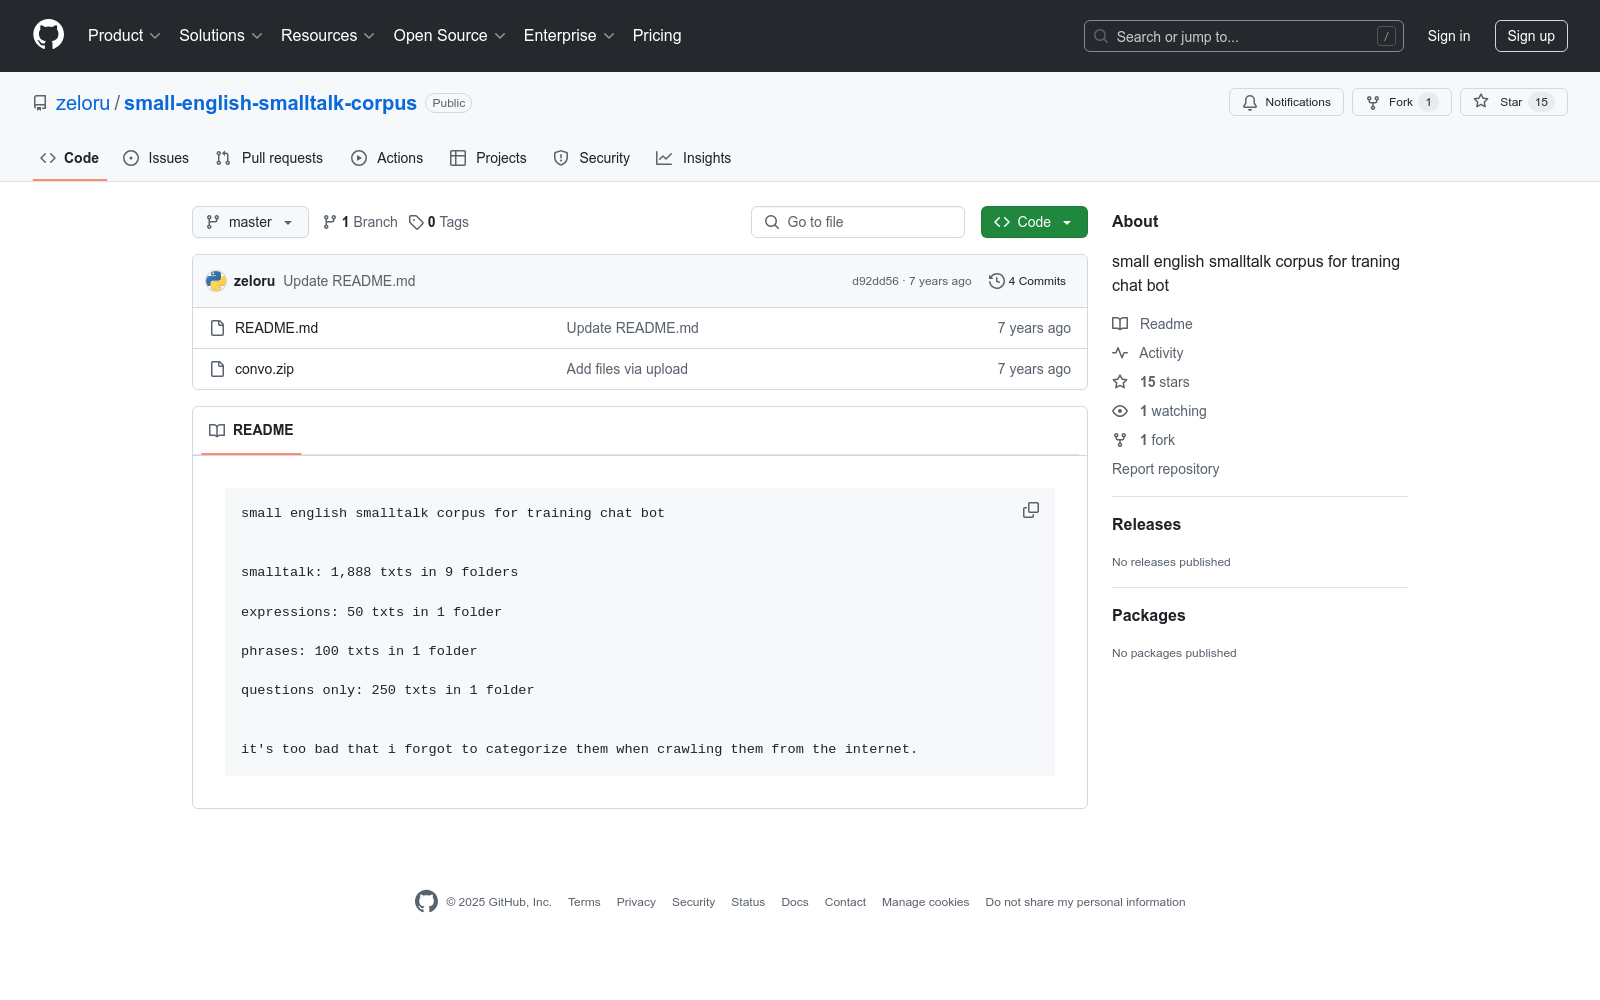Expand the Enterprise menu
Viewport: 1600px width, 1000px height.
pyautogui.click(x=569, y=36)
